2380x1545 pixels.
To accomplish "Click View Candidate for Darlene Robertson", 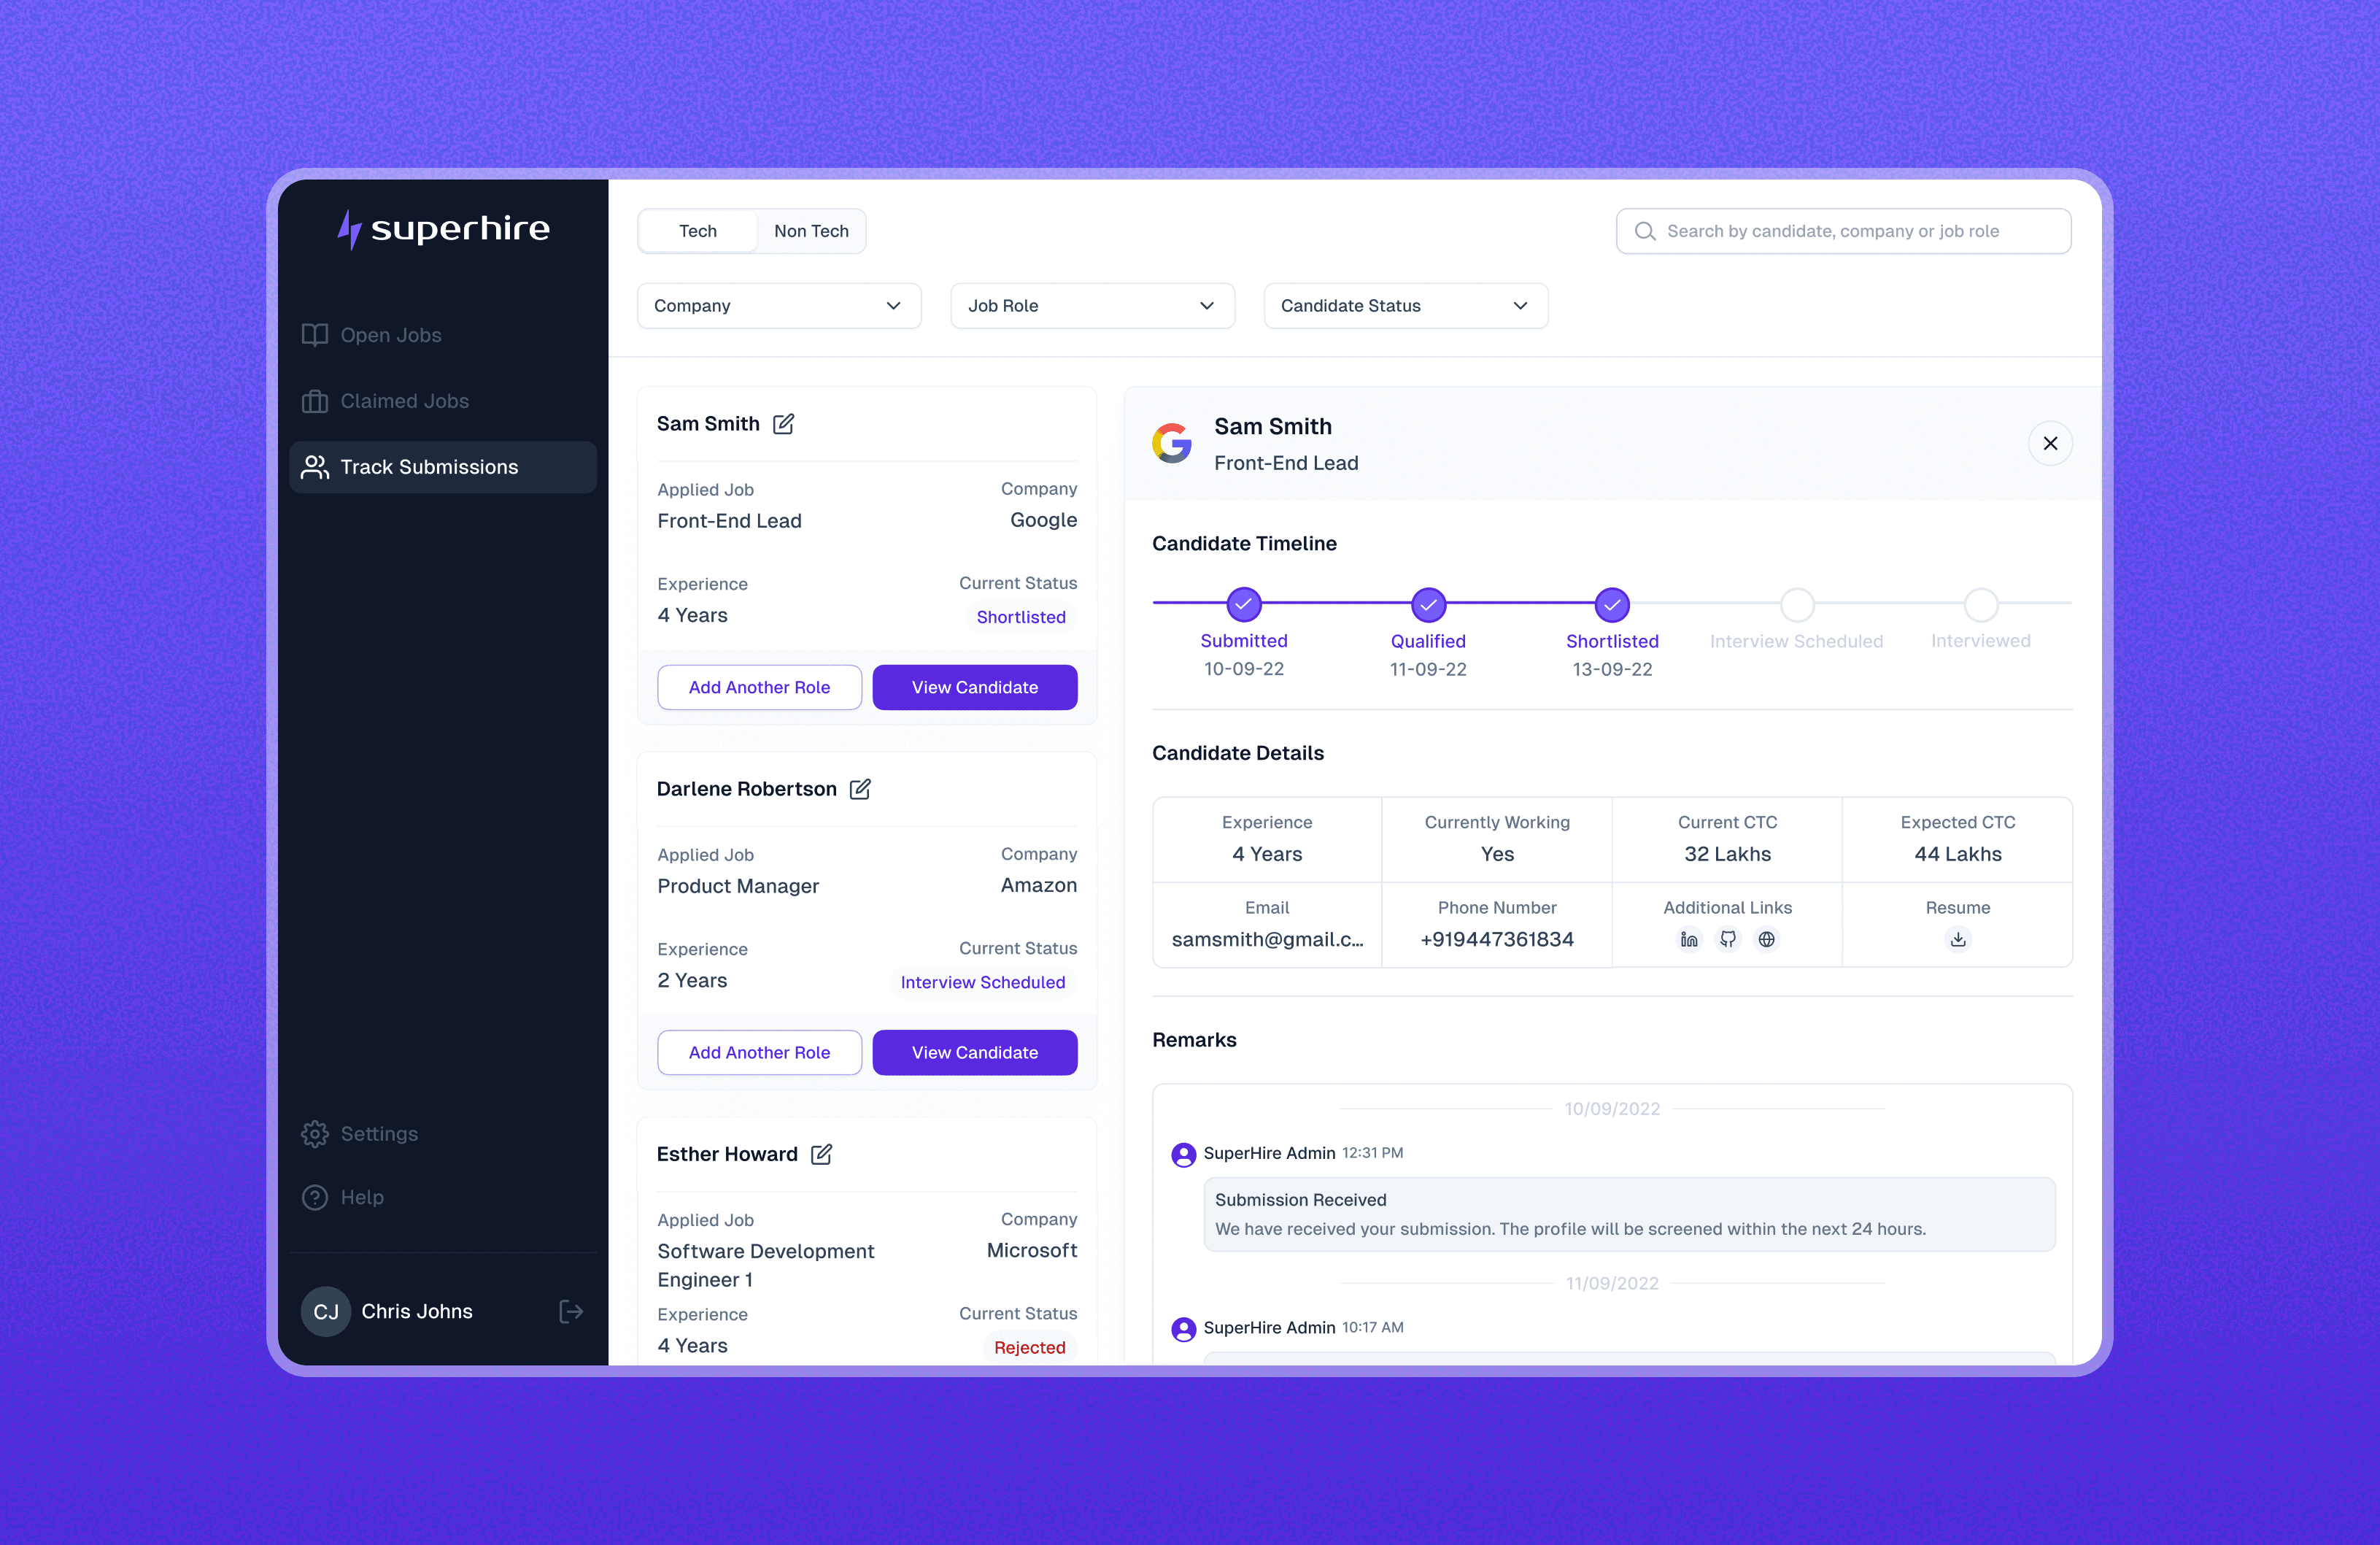I will [974, 1052].
